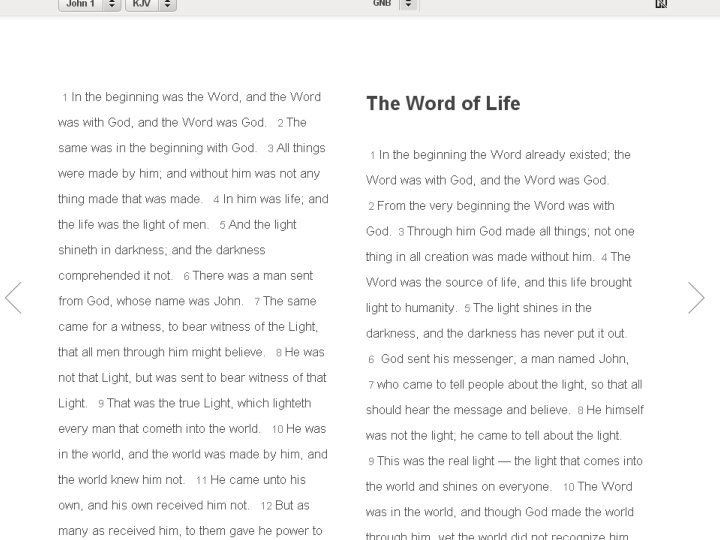Open the John 1 chapter selector dropdown
Viewport: 720px width, 540px height.
(90, 4)
